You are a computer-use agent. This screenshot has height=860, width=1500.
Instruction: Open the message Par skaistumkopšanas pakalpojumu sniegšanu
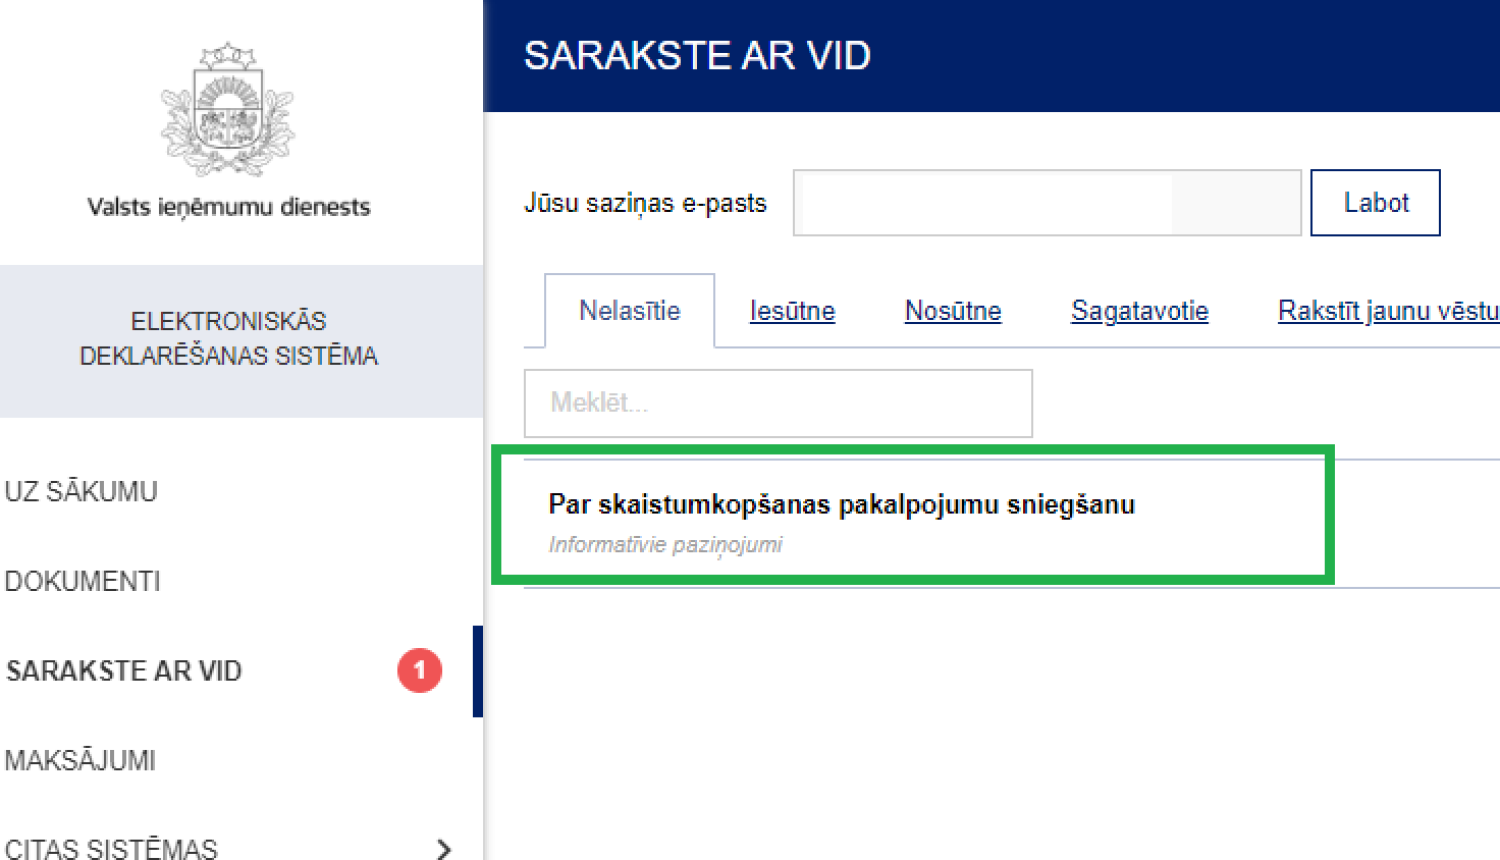click(842, 505)
